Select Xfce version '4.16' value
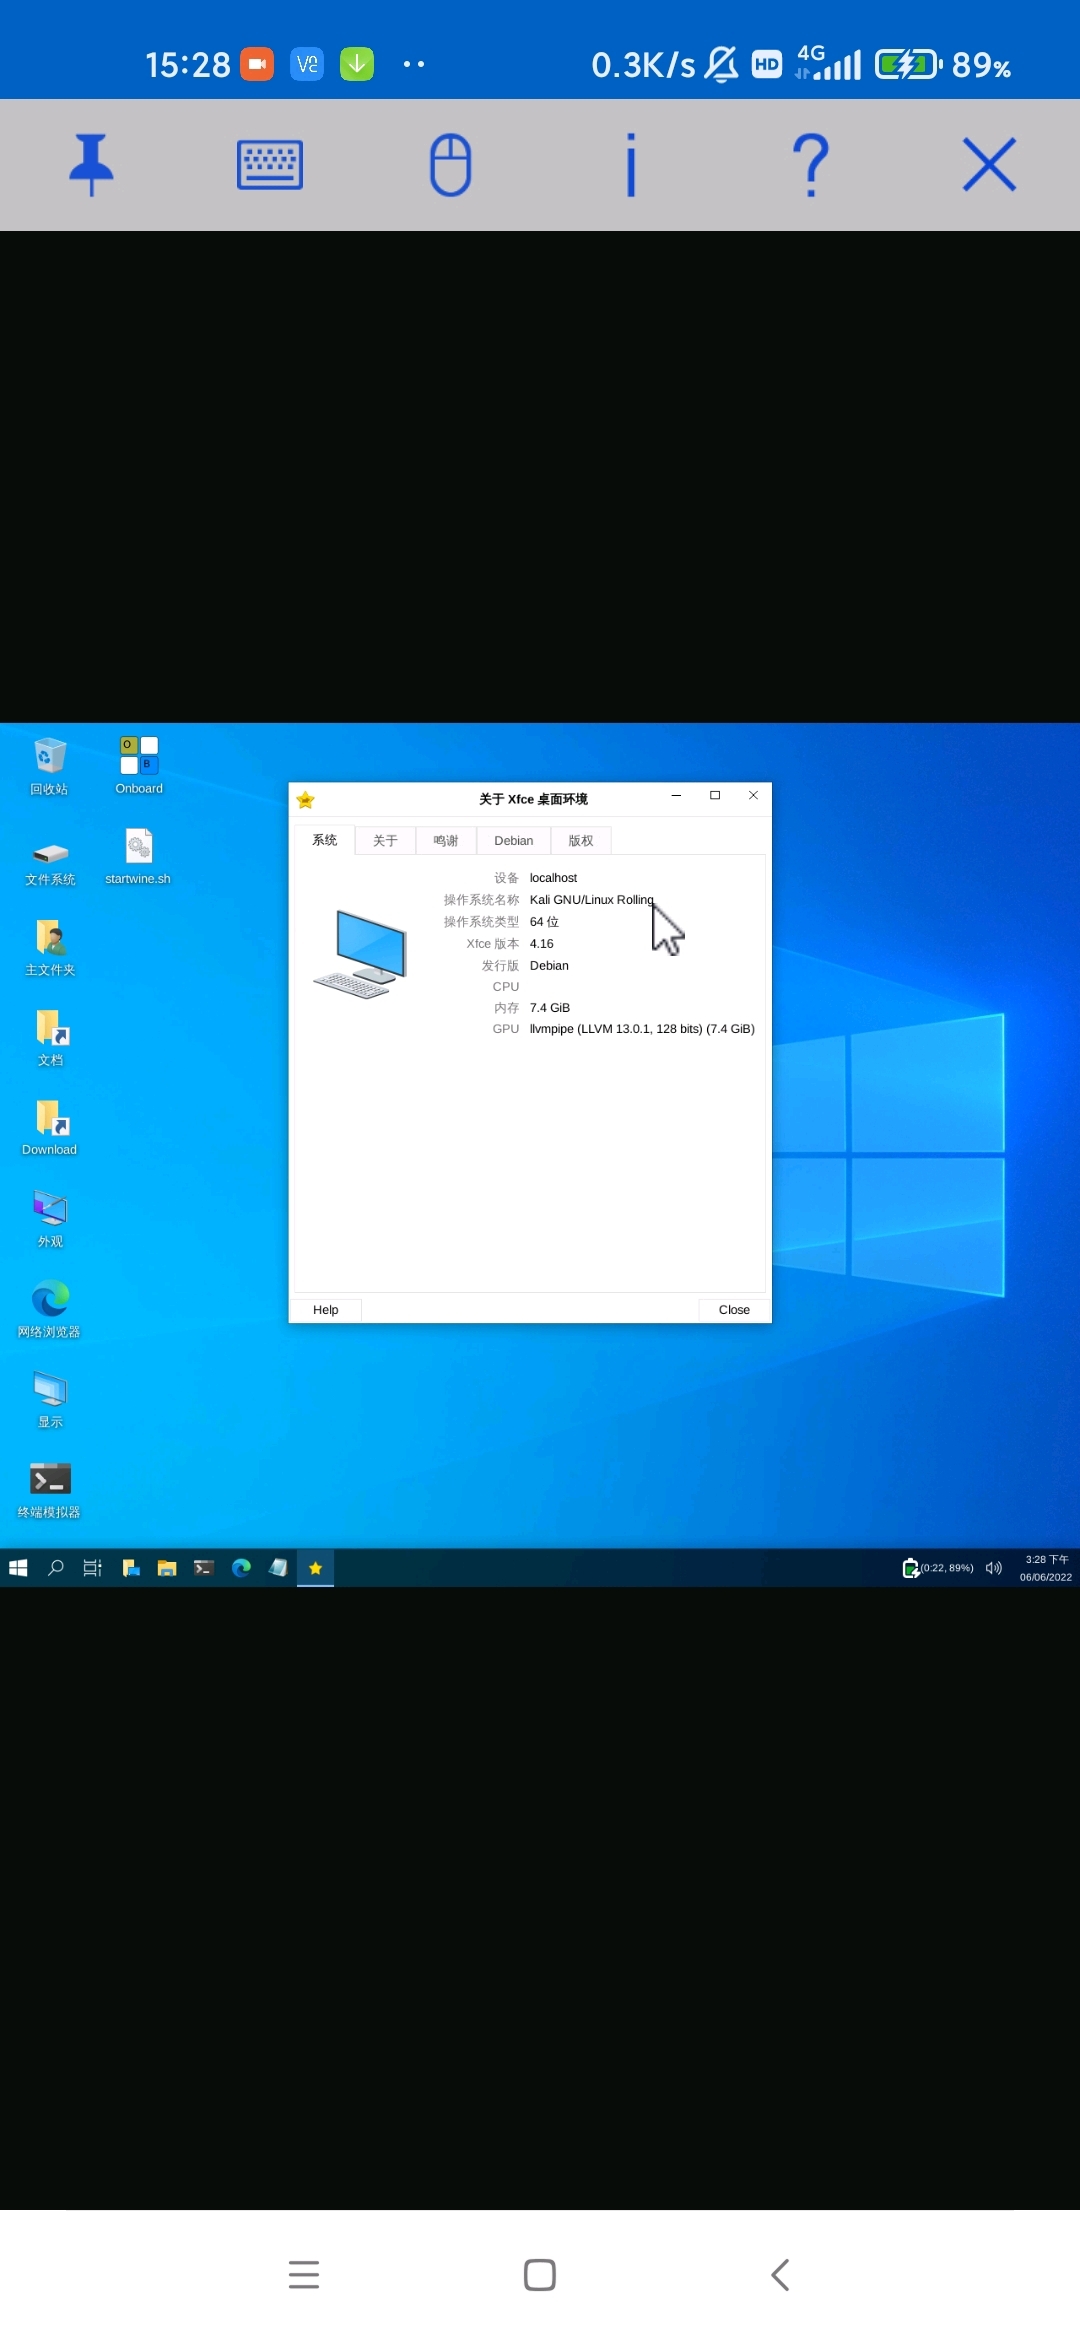Viewport: 1080px width, 2340px height. (x=541, y=944)
